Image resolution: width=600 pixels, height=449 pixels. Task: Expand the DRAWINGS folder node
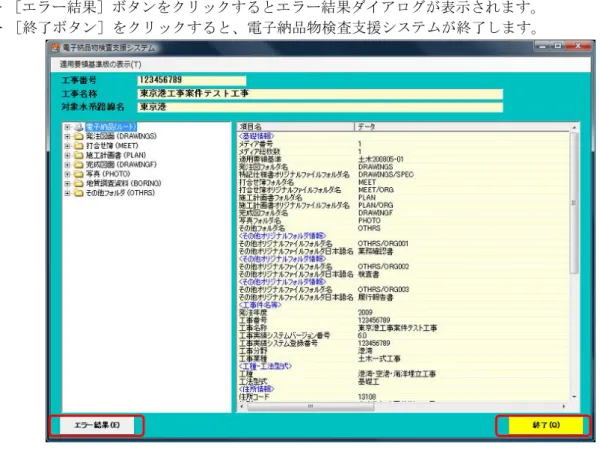click(67, 136)
